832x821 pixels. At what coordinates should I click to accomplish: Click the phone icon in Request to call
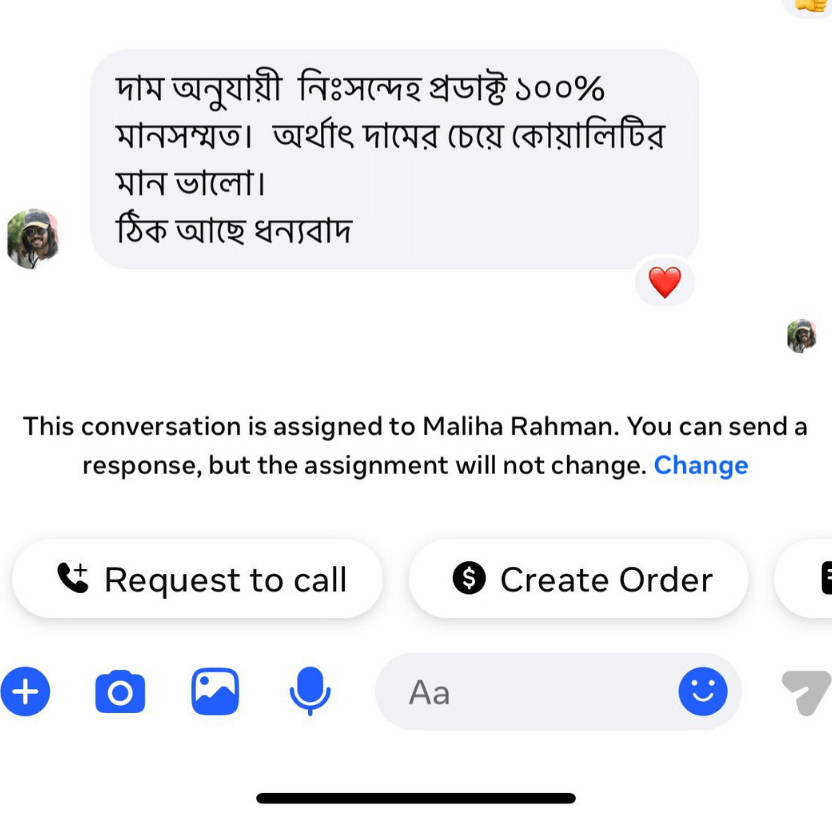(73, 578)
